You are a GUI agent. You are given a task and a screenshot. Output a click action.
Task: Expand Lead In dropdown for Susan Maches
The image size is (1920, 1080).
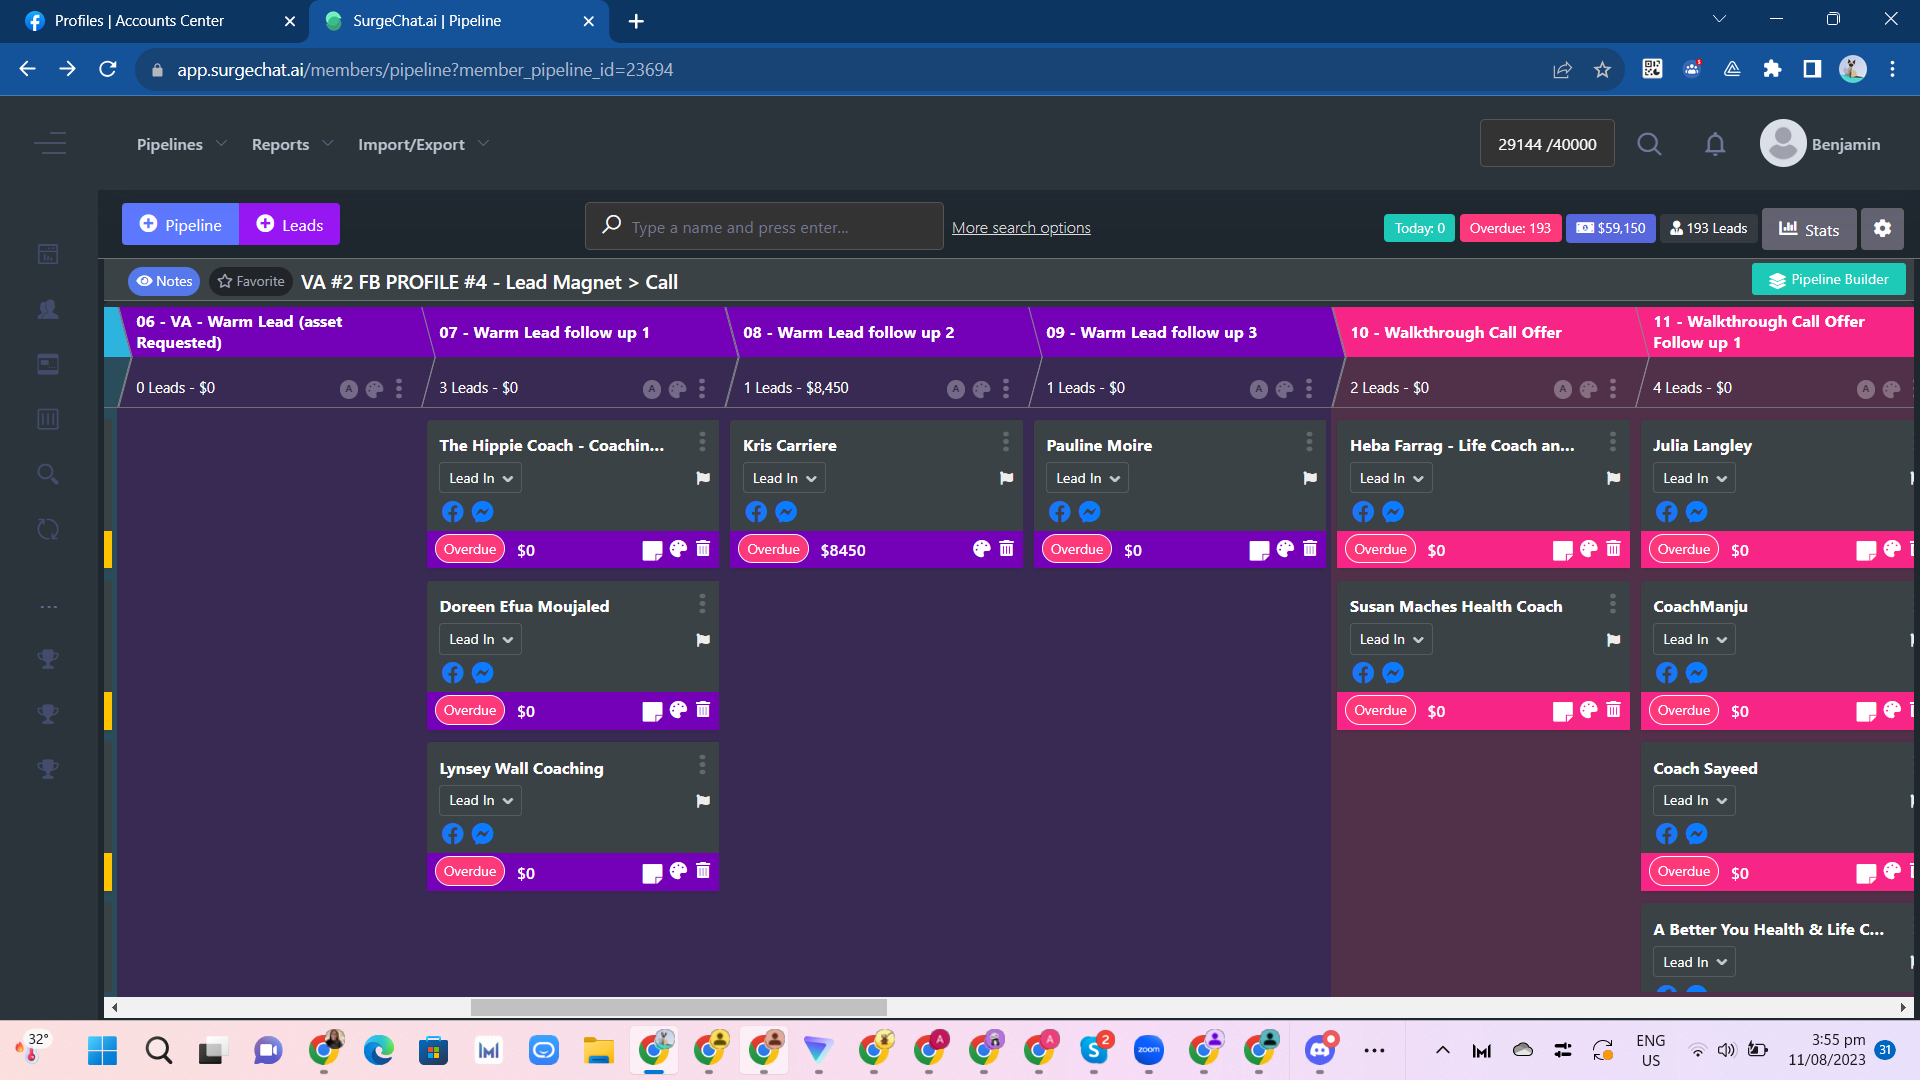(1390, 639)
